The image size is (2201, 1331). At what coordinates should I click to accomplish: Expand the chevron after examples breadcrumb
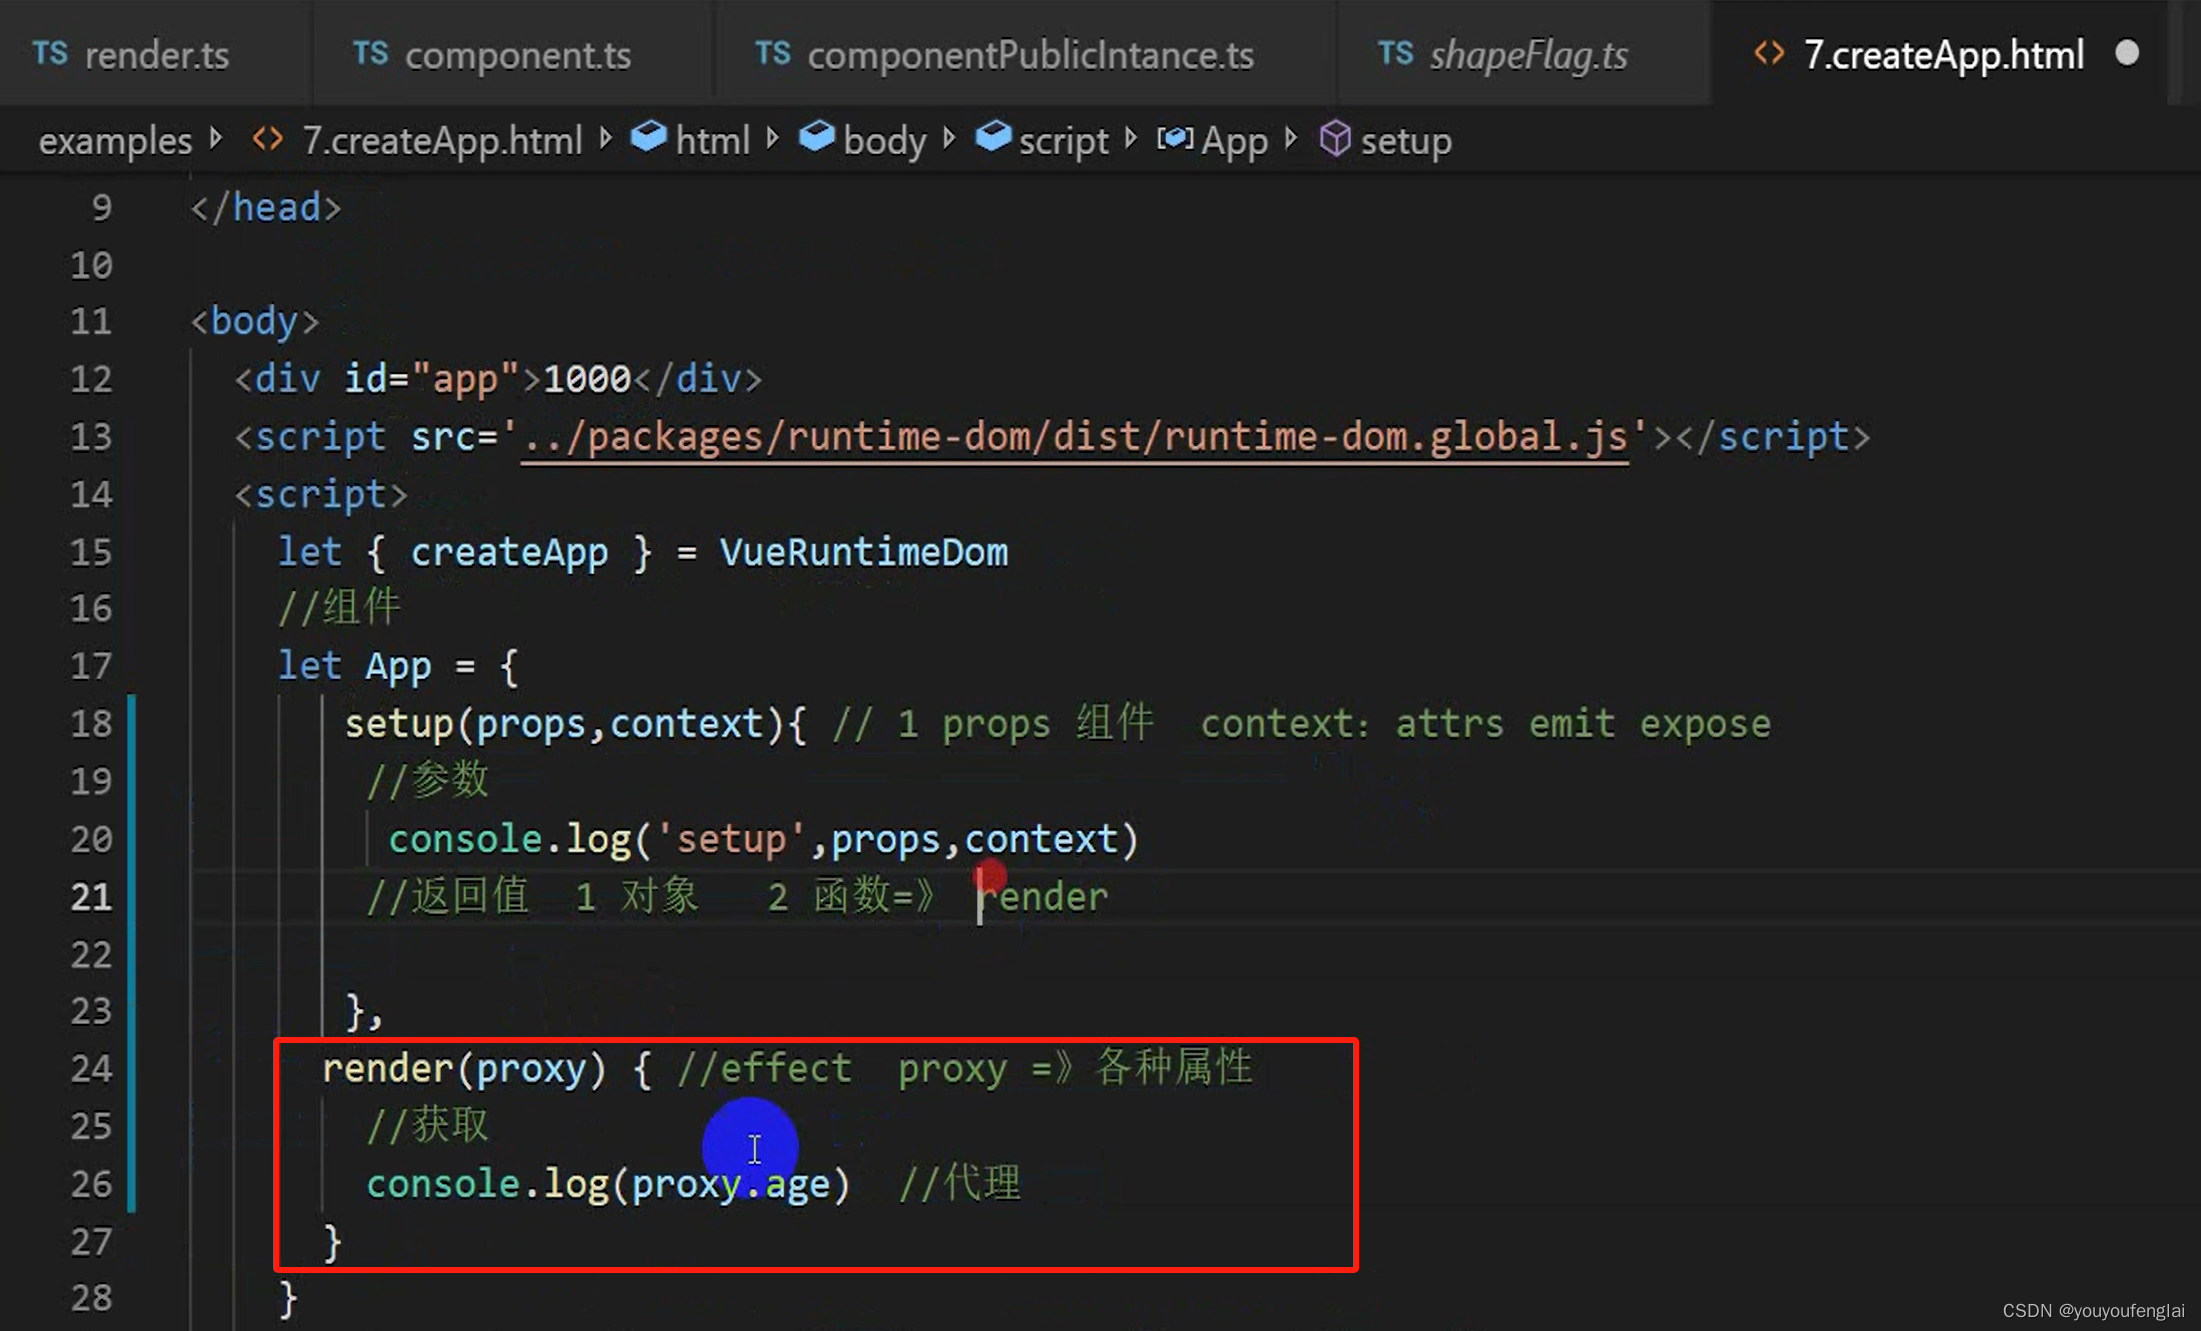(x=216, y=138)
